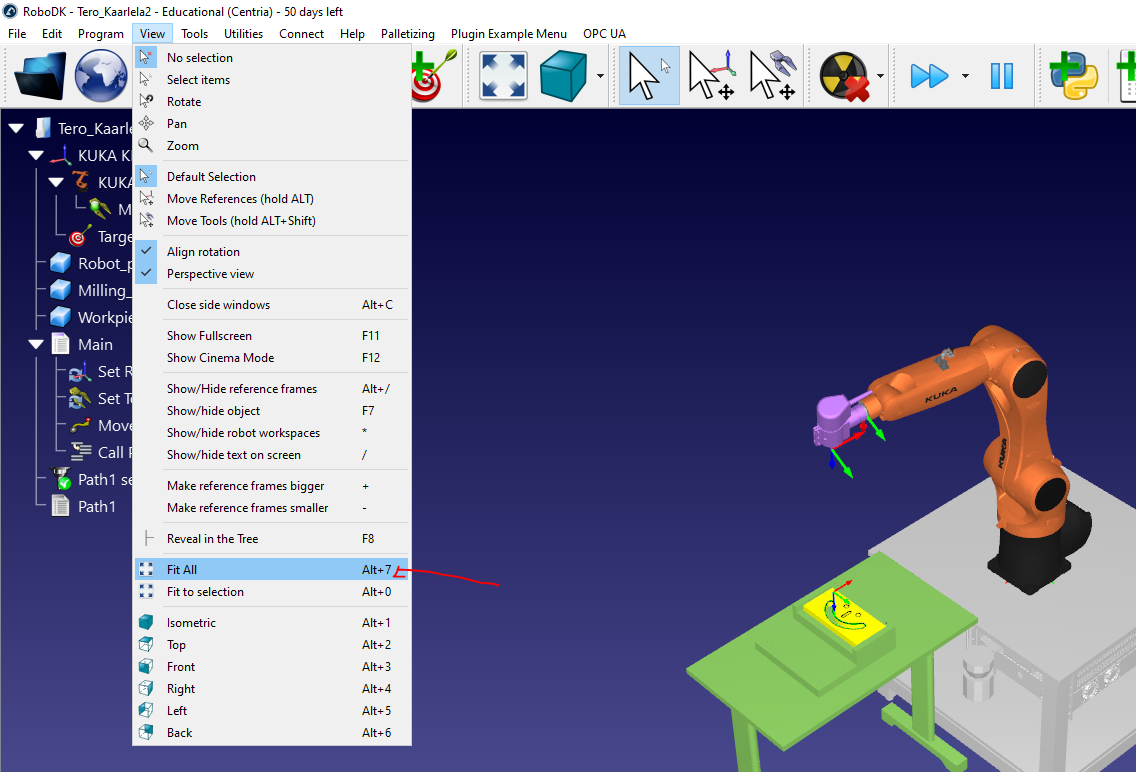The width and height of the screenshot is (1136, 772).
Task: Choose Default Selection mode in menu
Action: (211, 177)
